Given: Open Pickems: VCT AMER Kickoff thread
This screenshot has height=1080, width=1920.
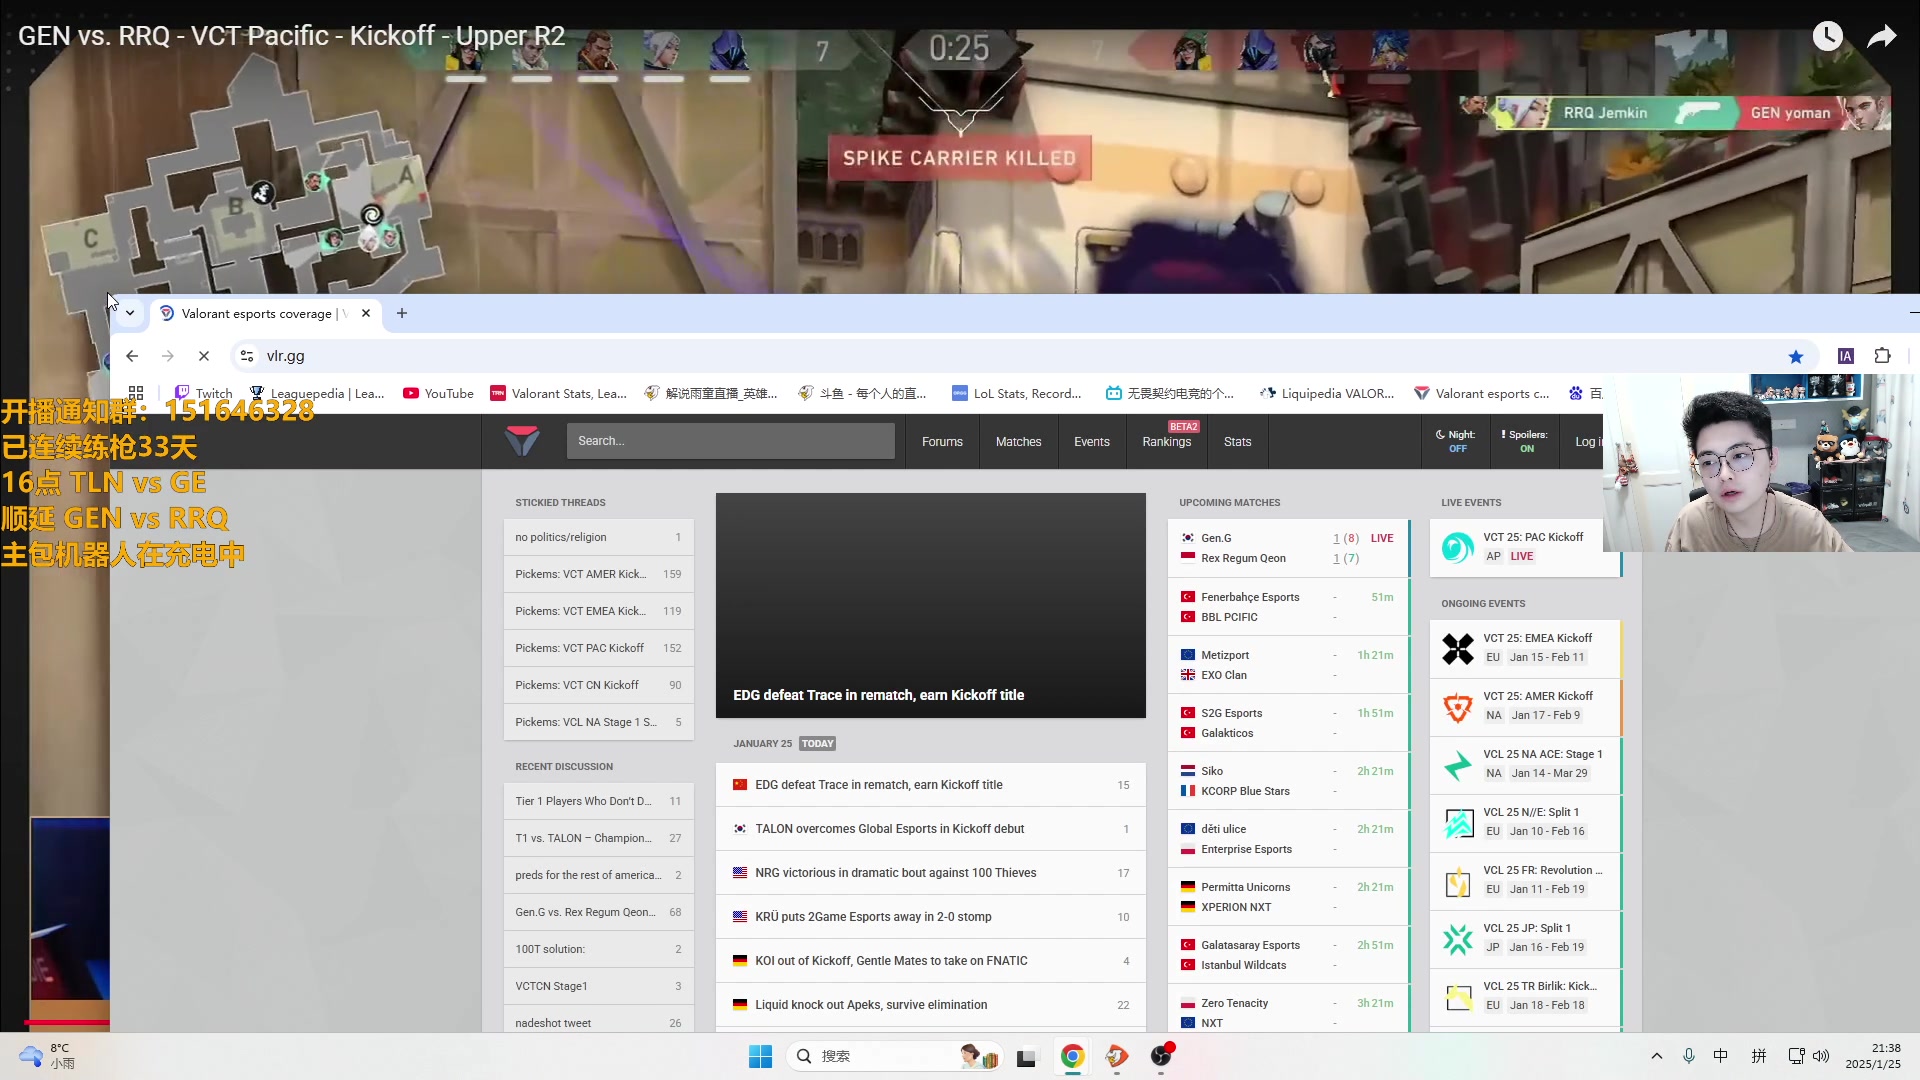Looking at the screenshot, I should pos(598,574).
